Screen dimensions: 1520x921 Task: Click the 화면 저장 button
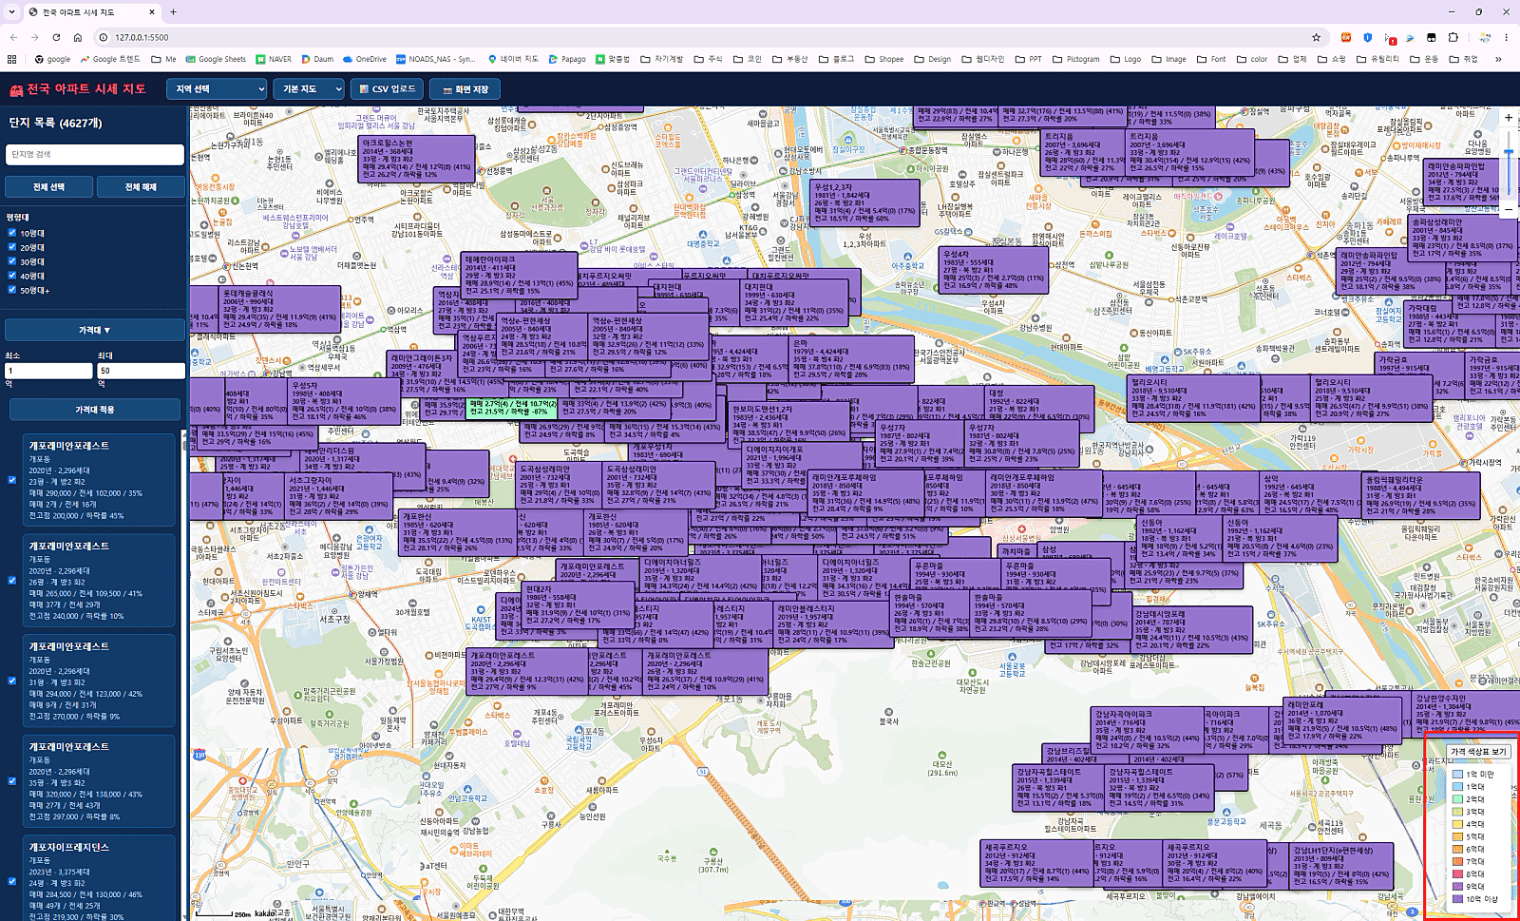465,89
